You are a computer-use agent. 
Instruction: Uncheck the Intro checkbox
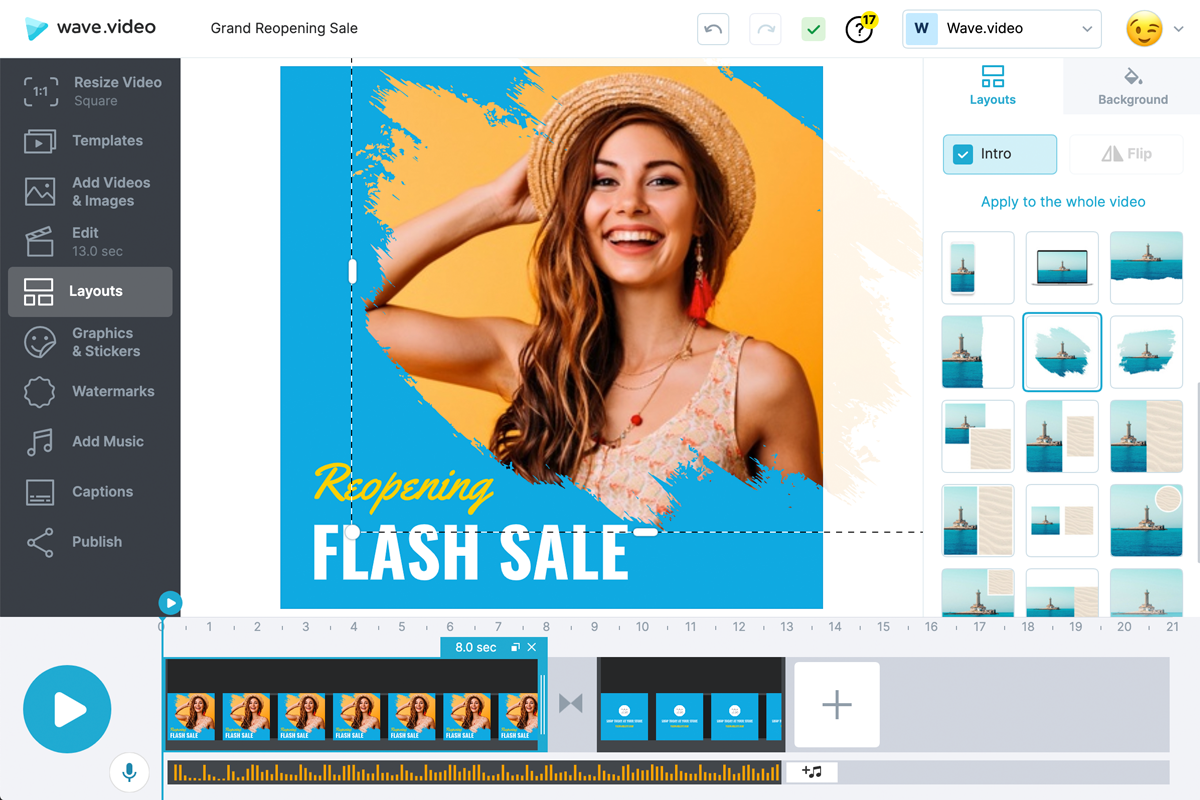pos(963,154)
